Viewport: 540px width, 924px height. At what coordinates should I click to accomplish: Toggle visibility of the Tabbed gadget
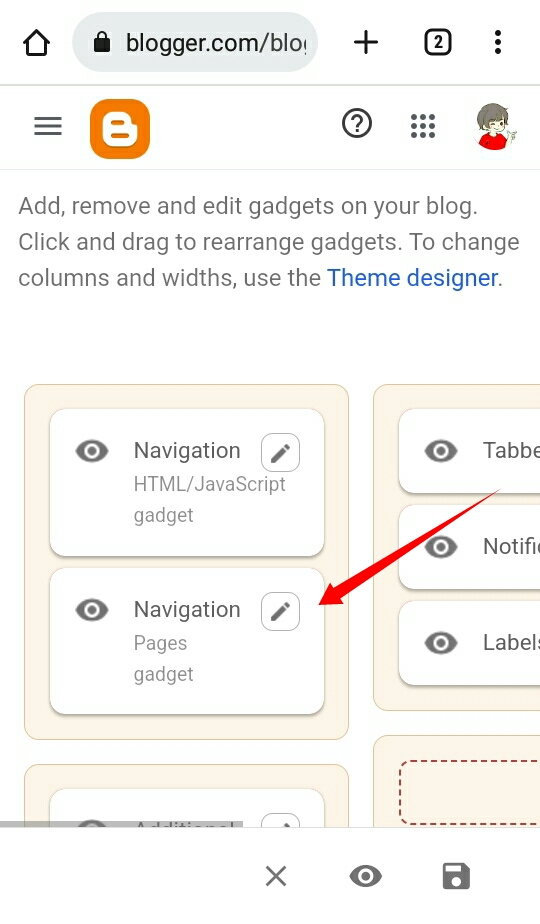pos(441,451)
